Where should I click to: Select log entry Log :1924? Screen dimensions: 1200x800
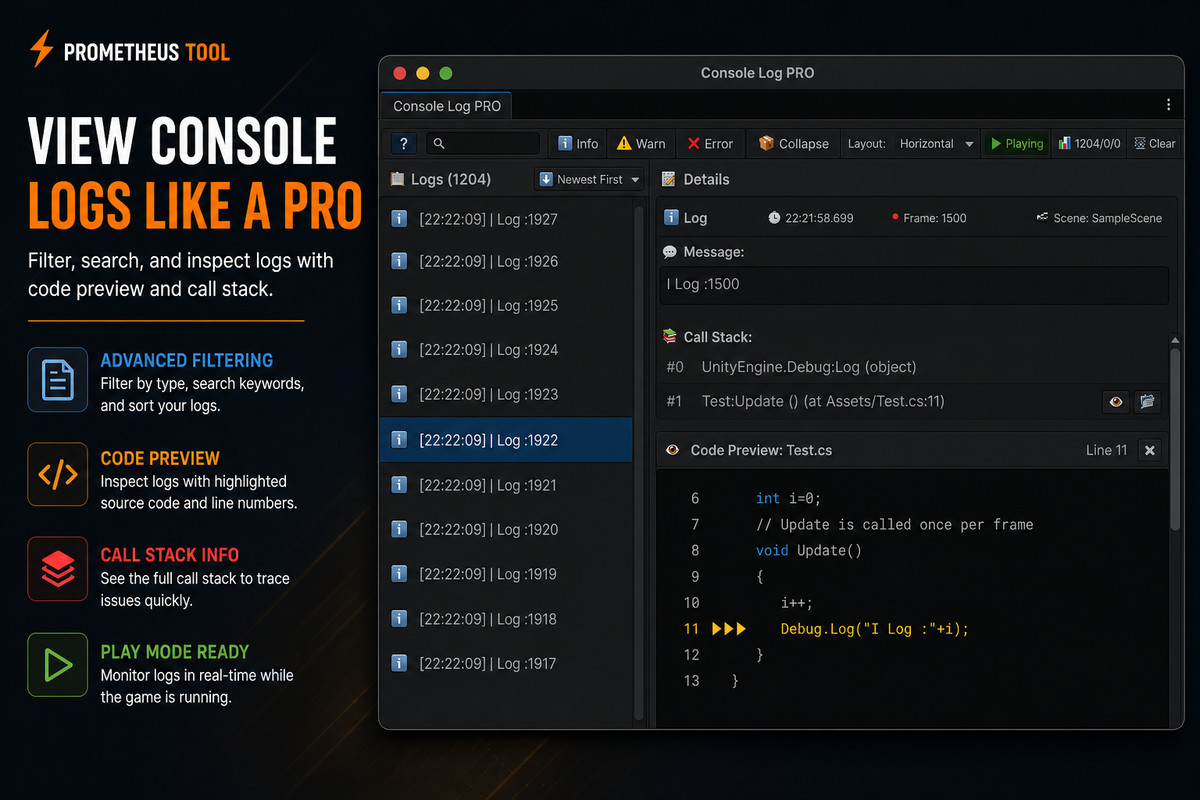[506, 350]
